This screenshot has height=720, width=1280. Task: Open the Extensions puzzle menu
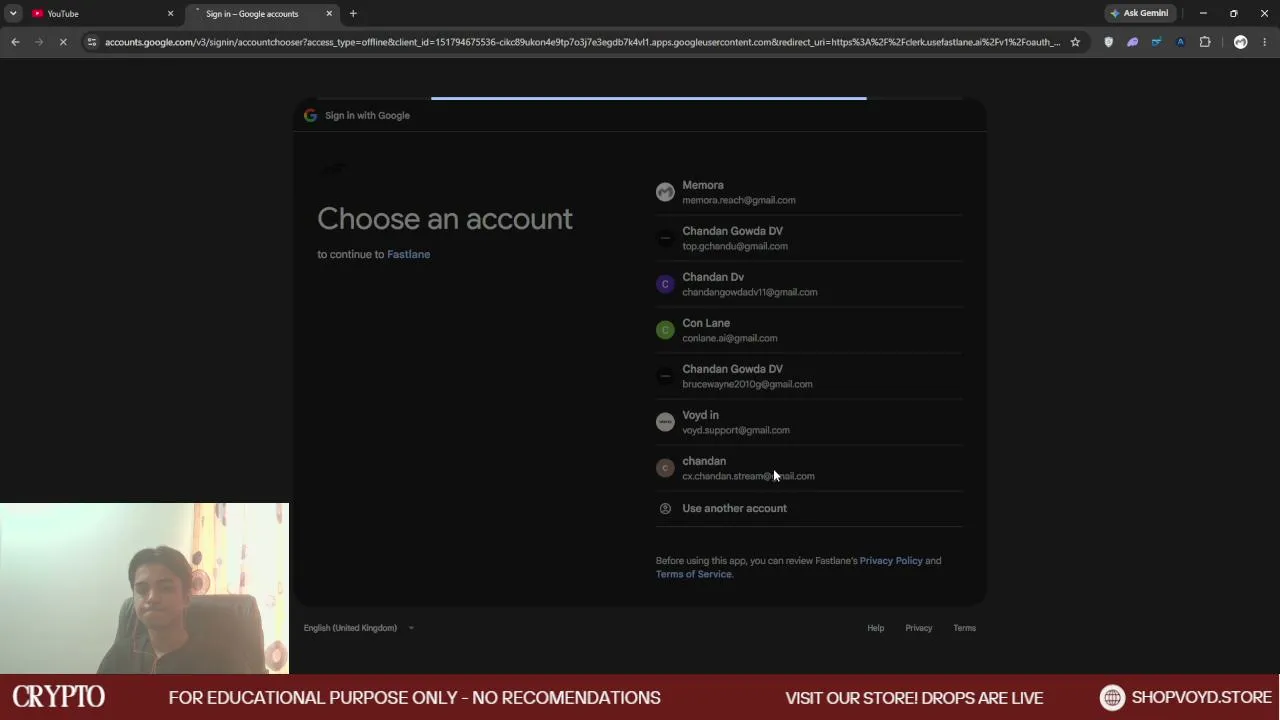(1204, 42)
